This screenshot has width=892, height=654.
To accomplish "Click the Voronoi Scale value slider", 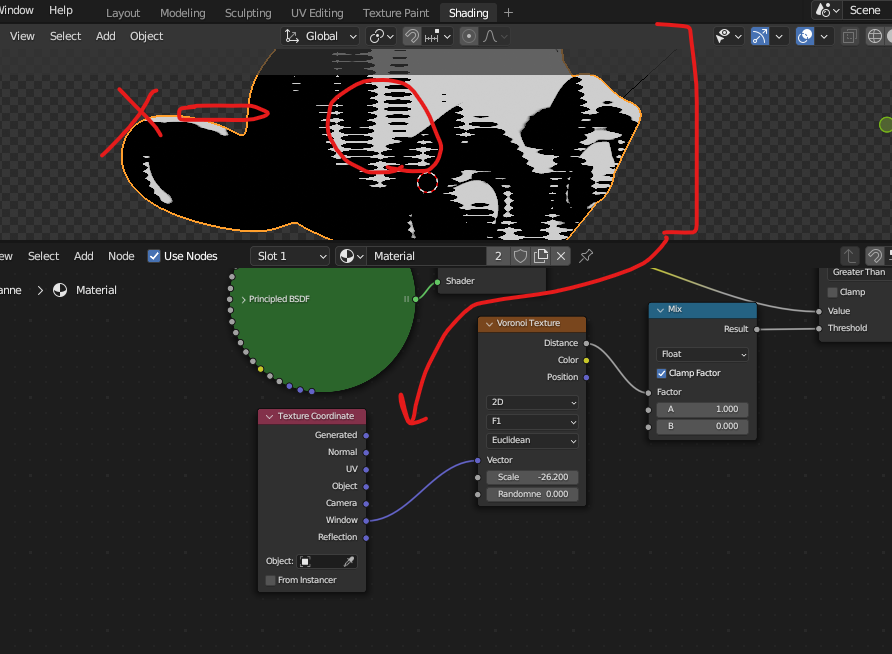I will (532, 477).
